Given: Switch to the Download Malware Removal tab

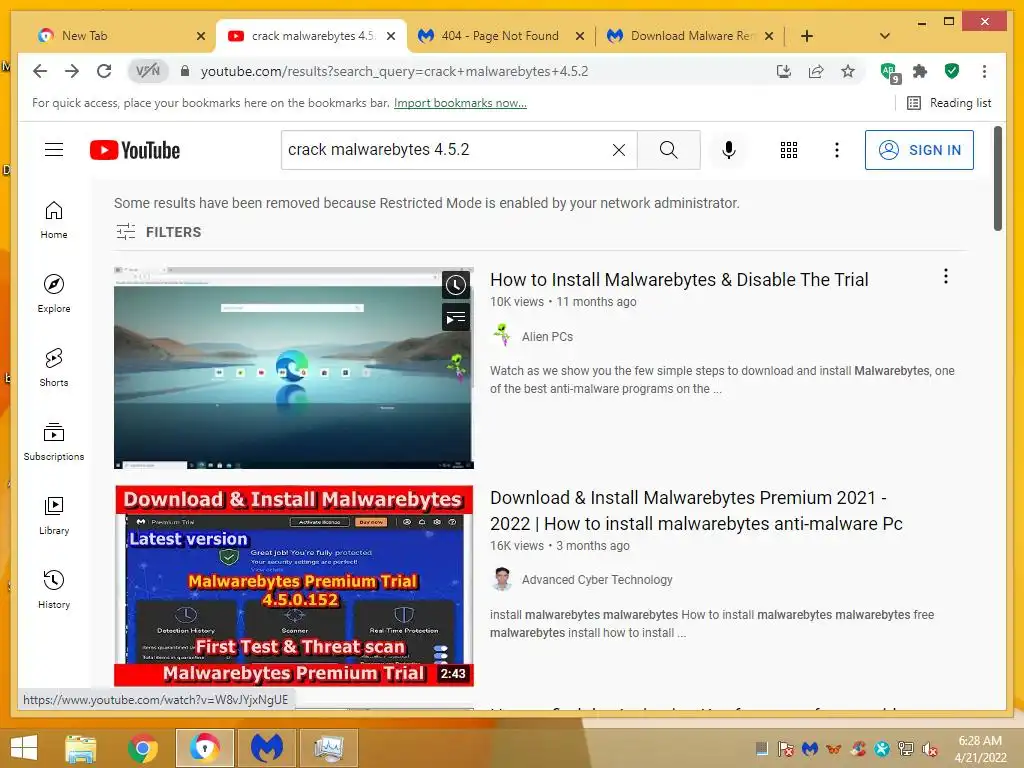Looking at the screenshot, I should click(x=692, y=36).
